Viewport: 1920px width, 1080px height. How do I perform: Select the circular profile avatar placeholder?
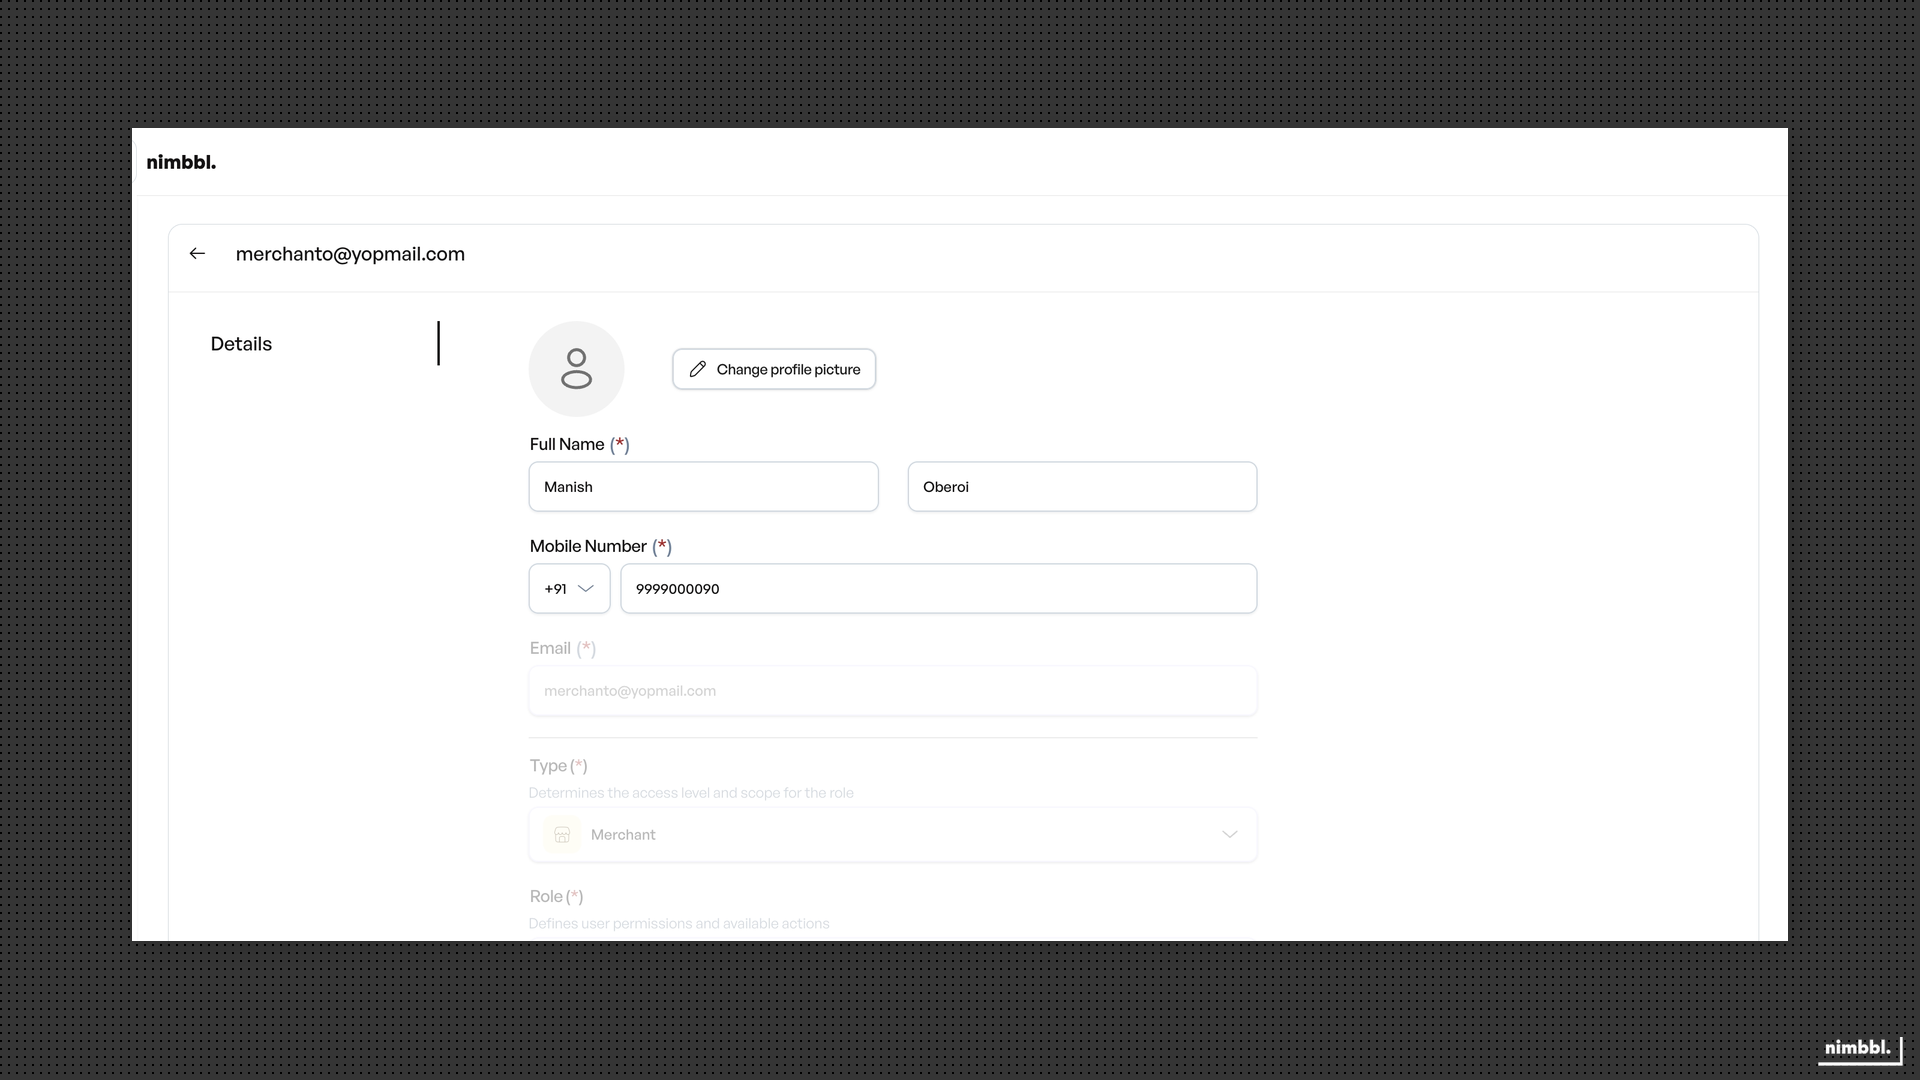[576, 368]
